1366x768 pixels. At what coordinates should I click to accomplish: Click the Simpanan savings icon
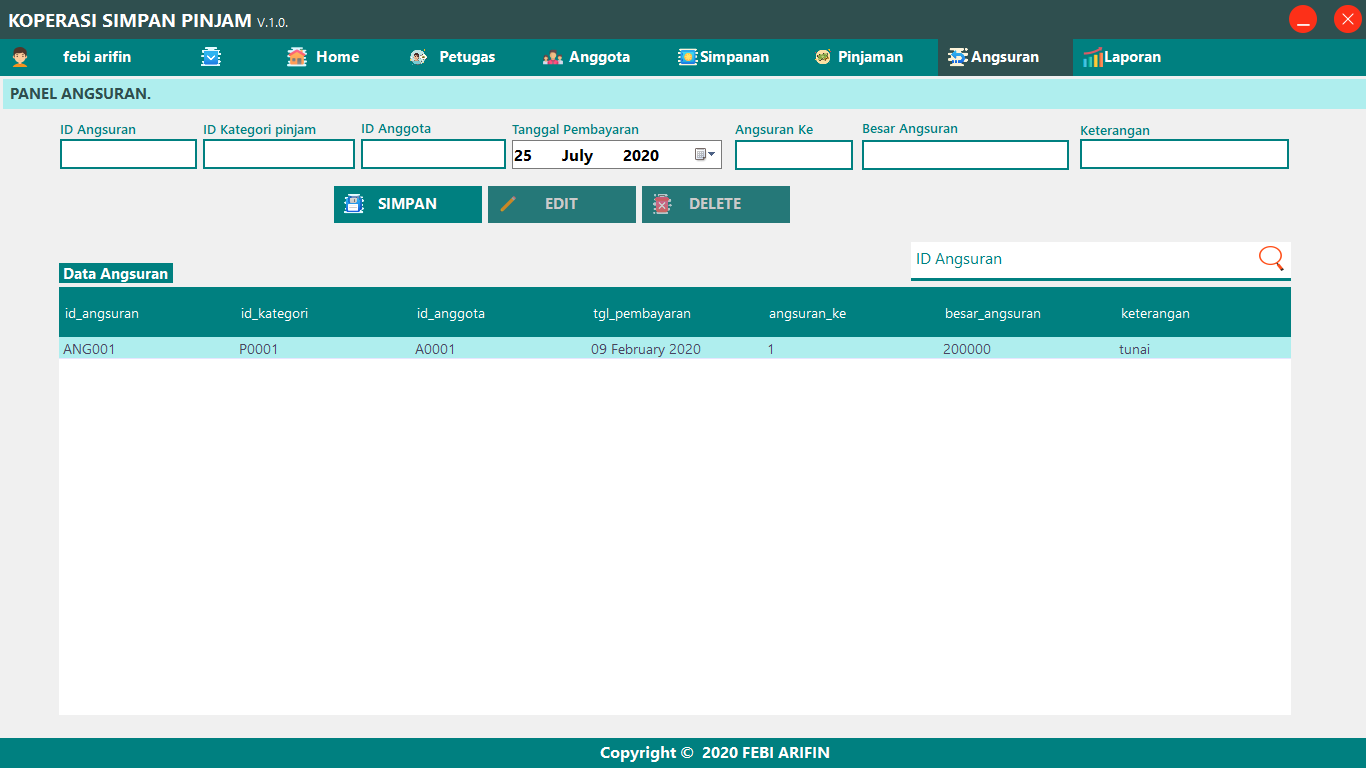[688, 57]
